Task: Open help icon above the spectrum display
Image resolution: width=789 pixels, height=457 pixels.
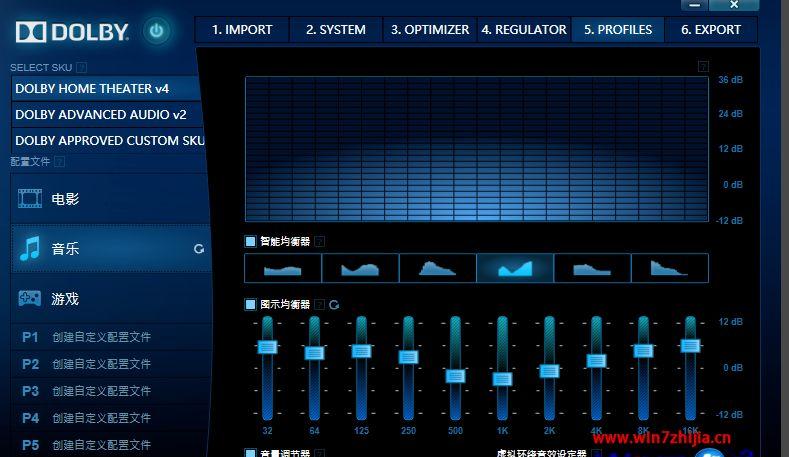Action: tap(703, 66)
